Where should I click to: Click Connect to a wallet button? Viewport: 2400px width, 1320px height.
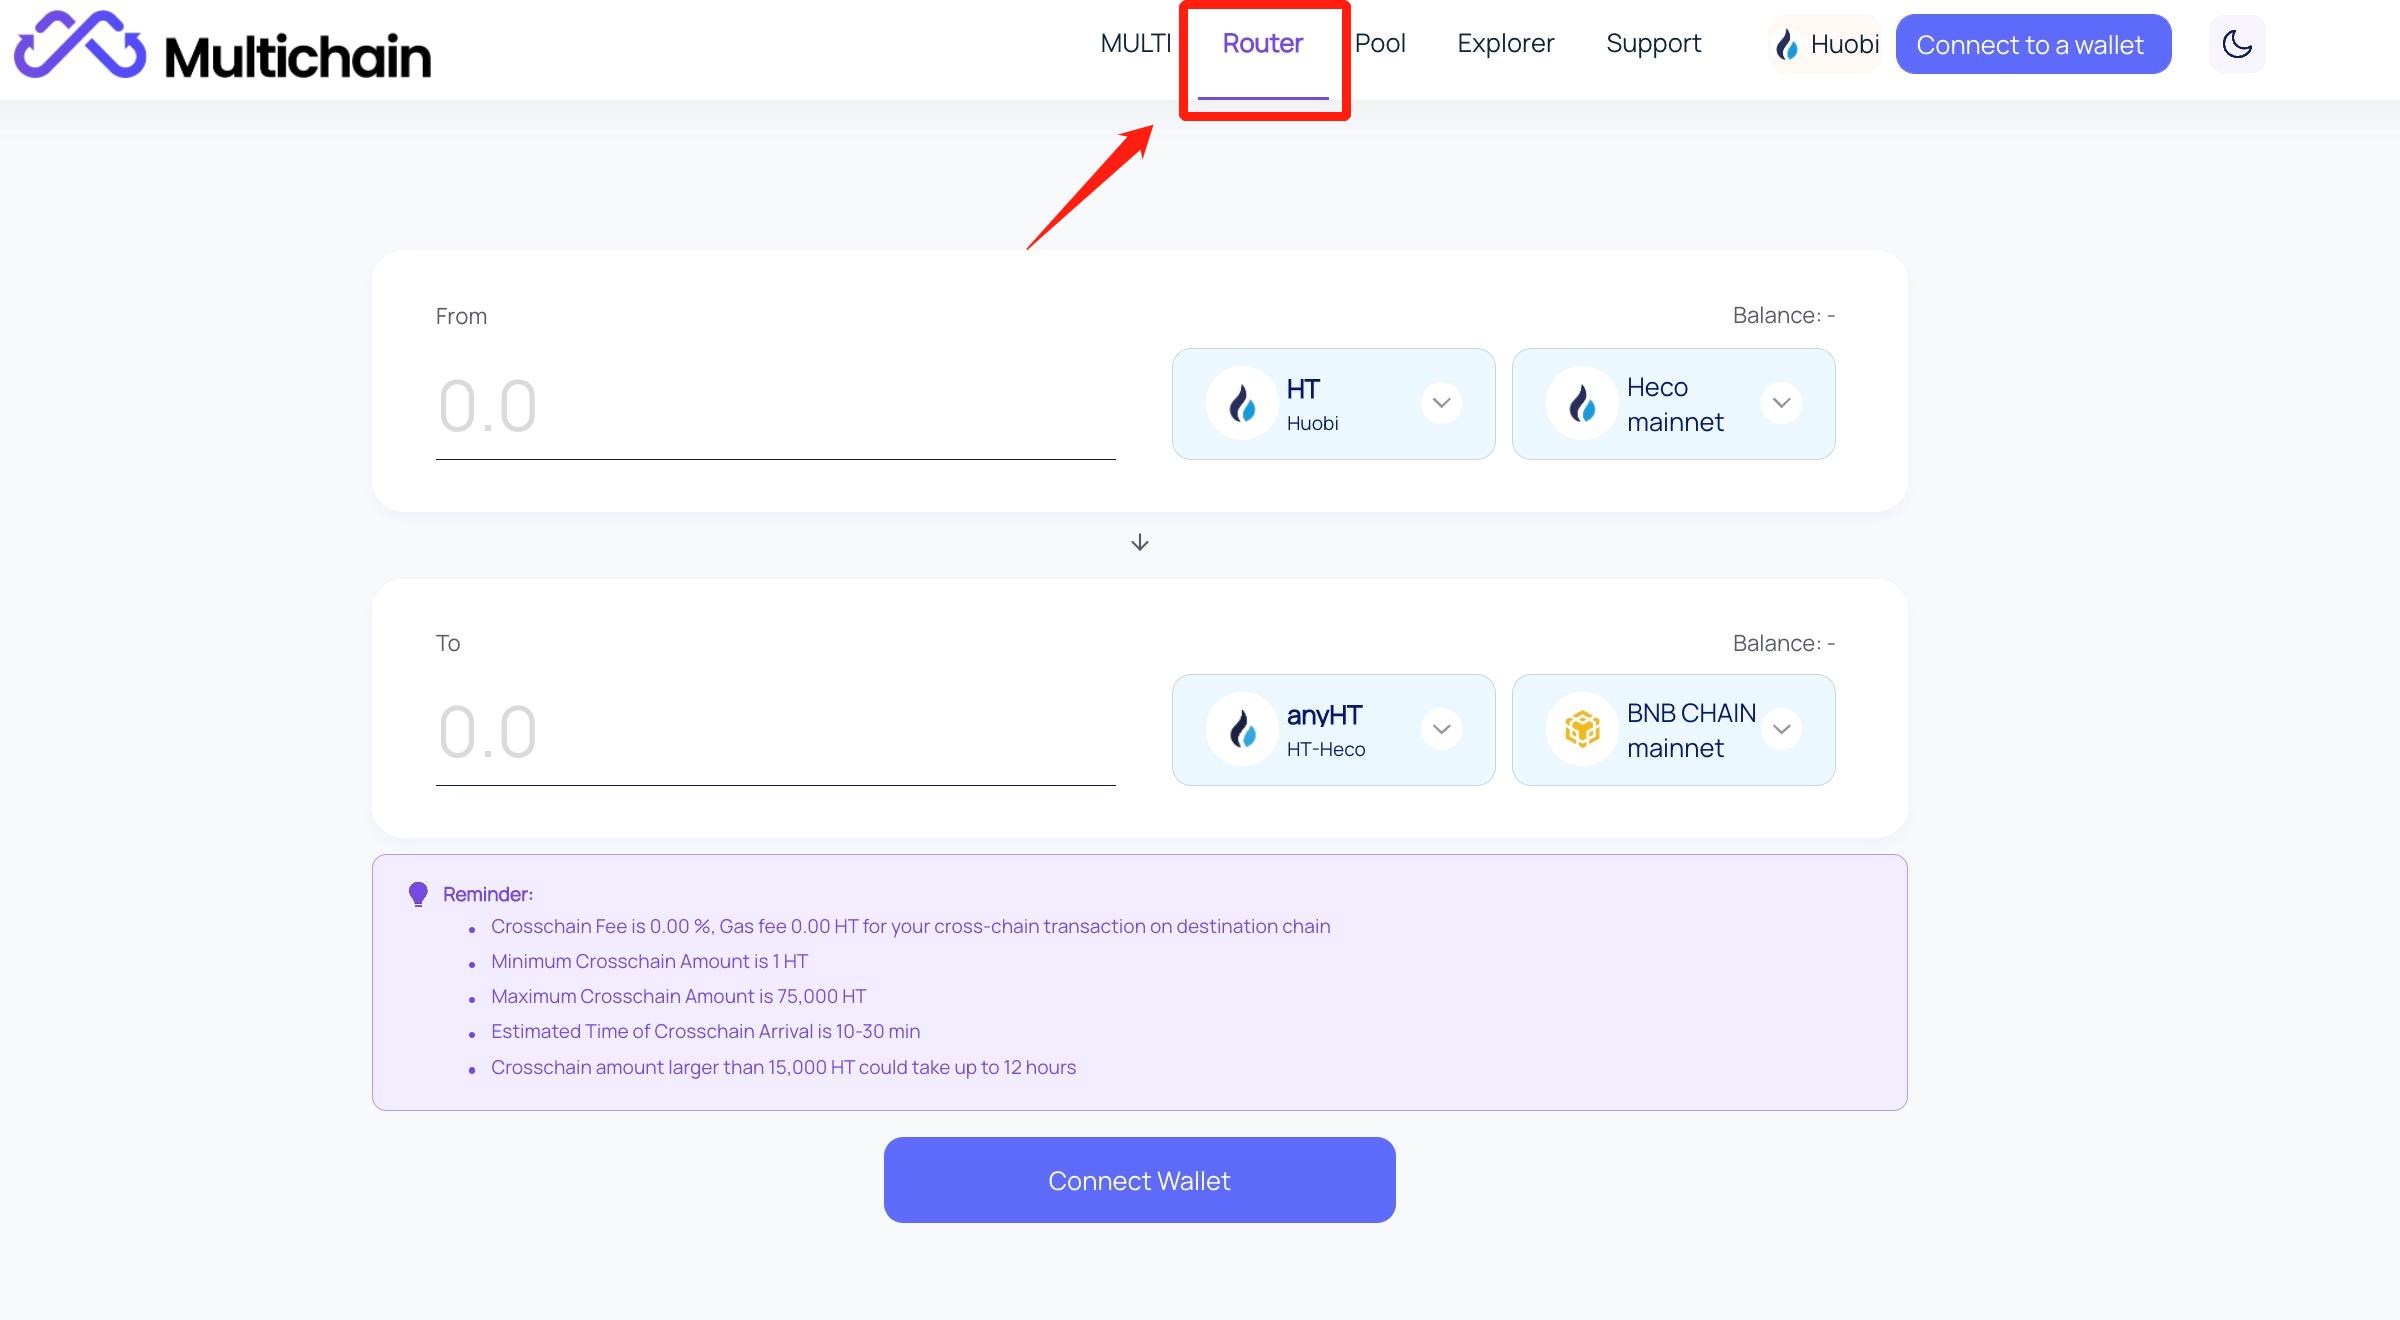point(2033,44)
